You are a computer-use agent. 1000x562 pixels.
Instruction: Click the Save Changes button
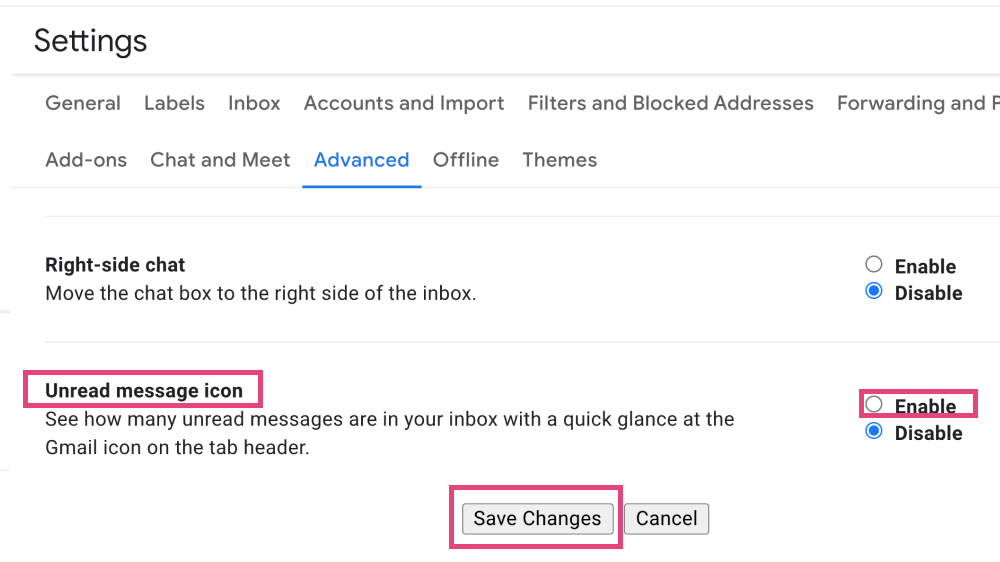pyautogui.click(x=537, y=519)
